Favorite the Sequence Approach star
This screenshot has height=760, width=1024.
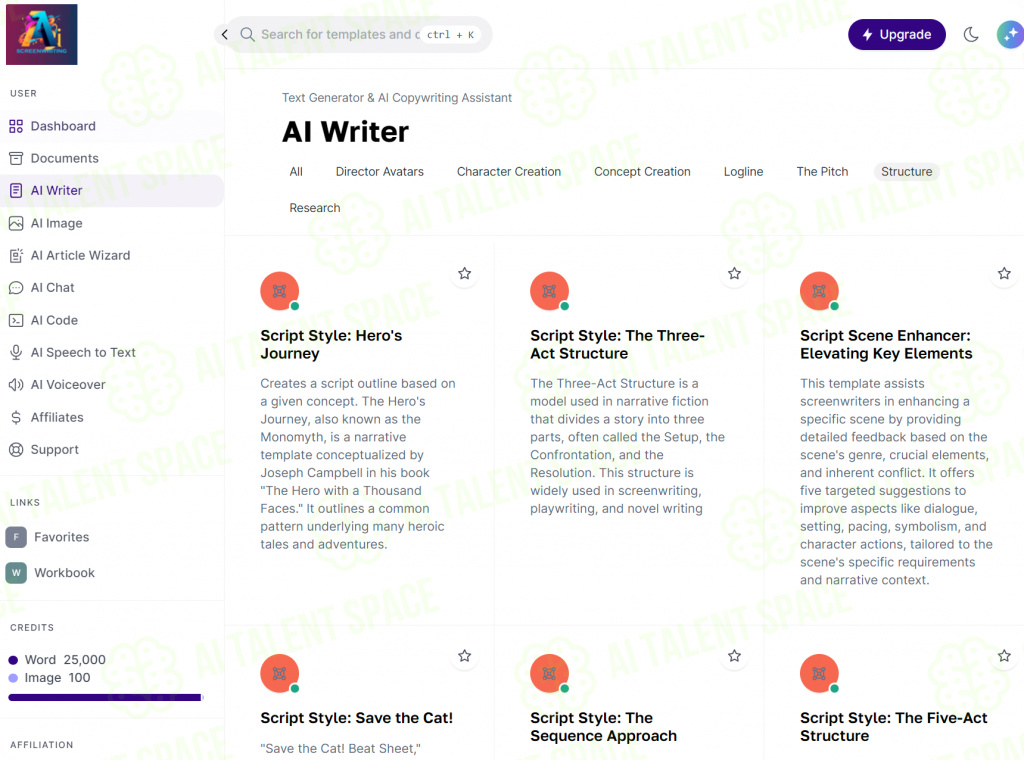pos(734,656)
